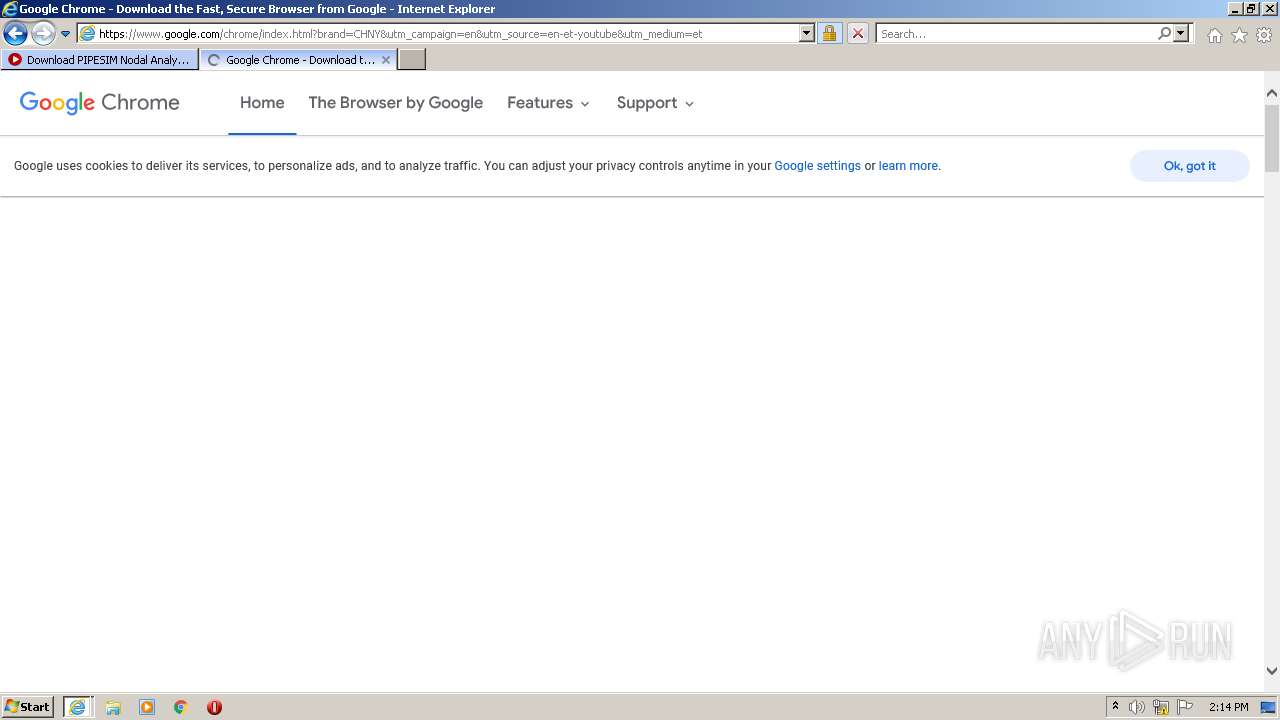
Task: Open a new blank tab
Action: pyautogui.click(x=412, y=60)
